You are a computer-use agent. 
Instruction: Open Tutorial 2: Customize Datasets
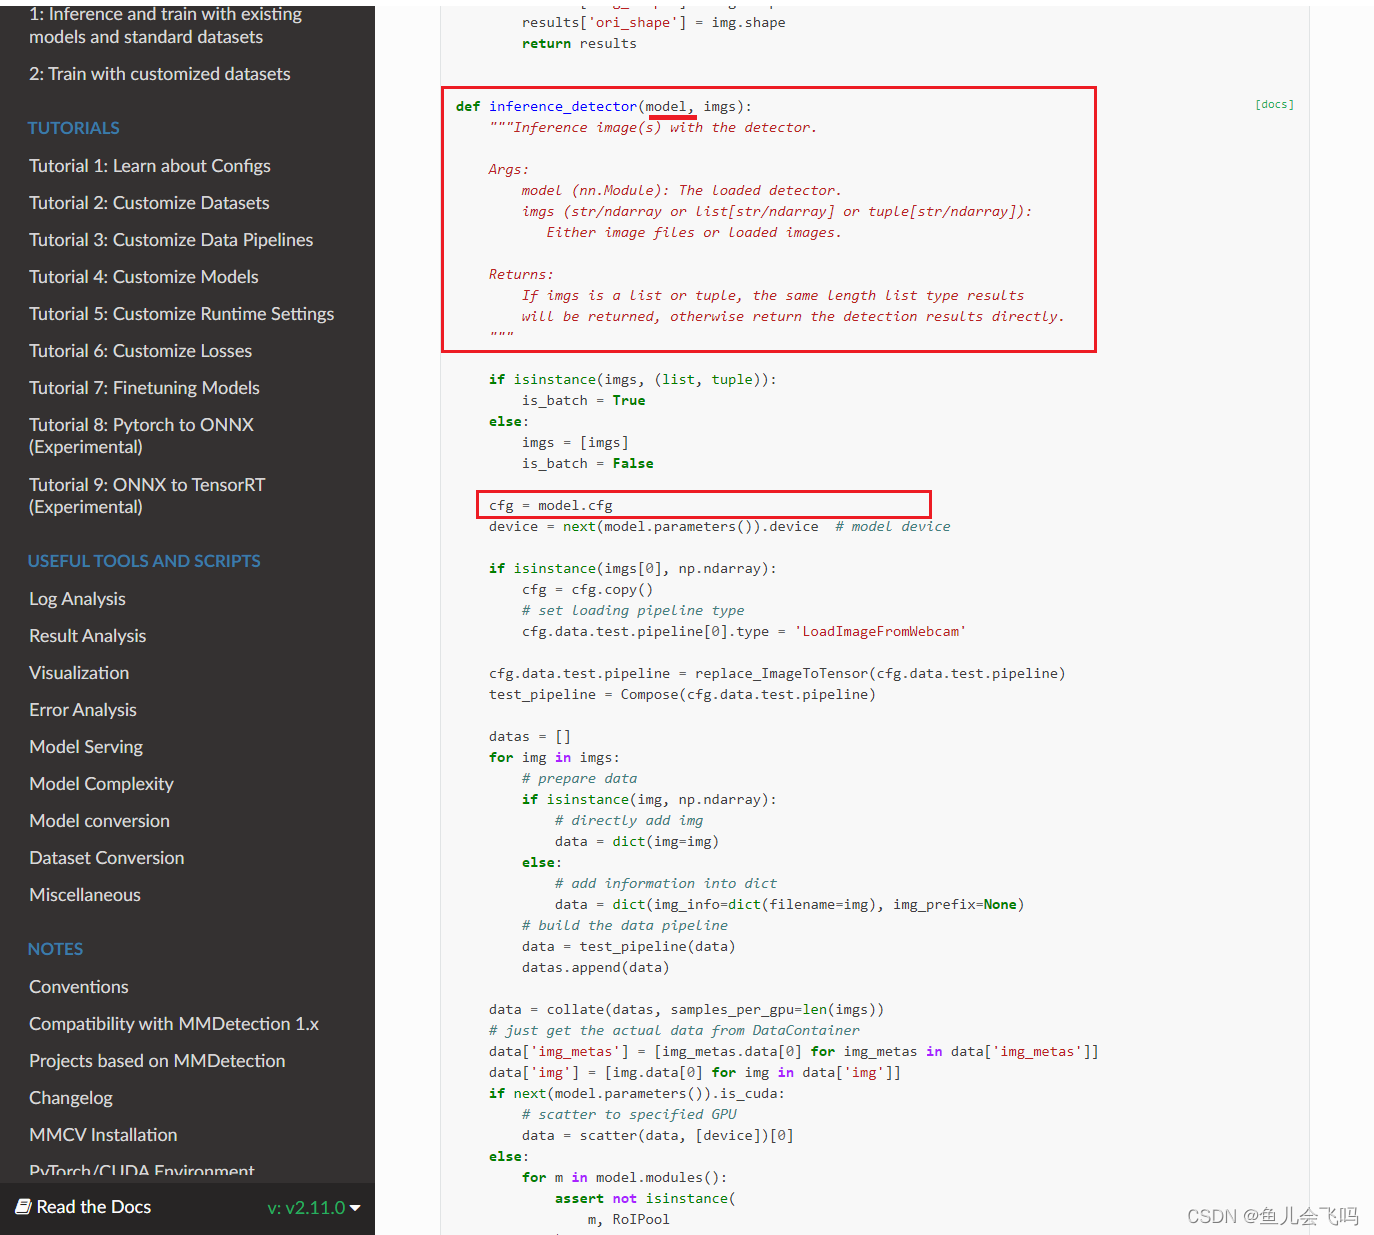pos(148,202)
